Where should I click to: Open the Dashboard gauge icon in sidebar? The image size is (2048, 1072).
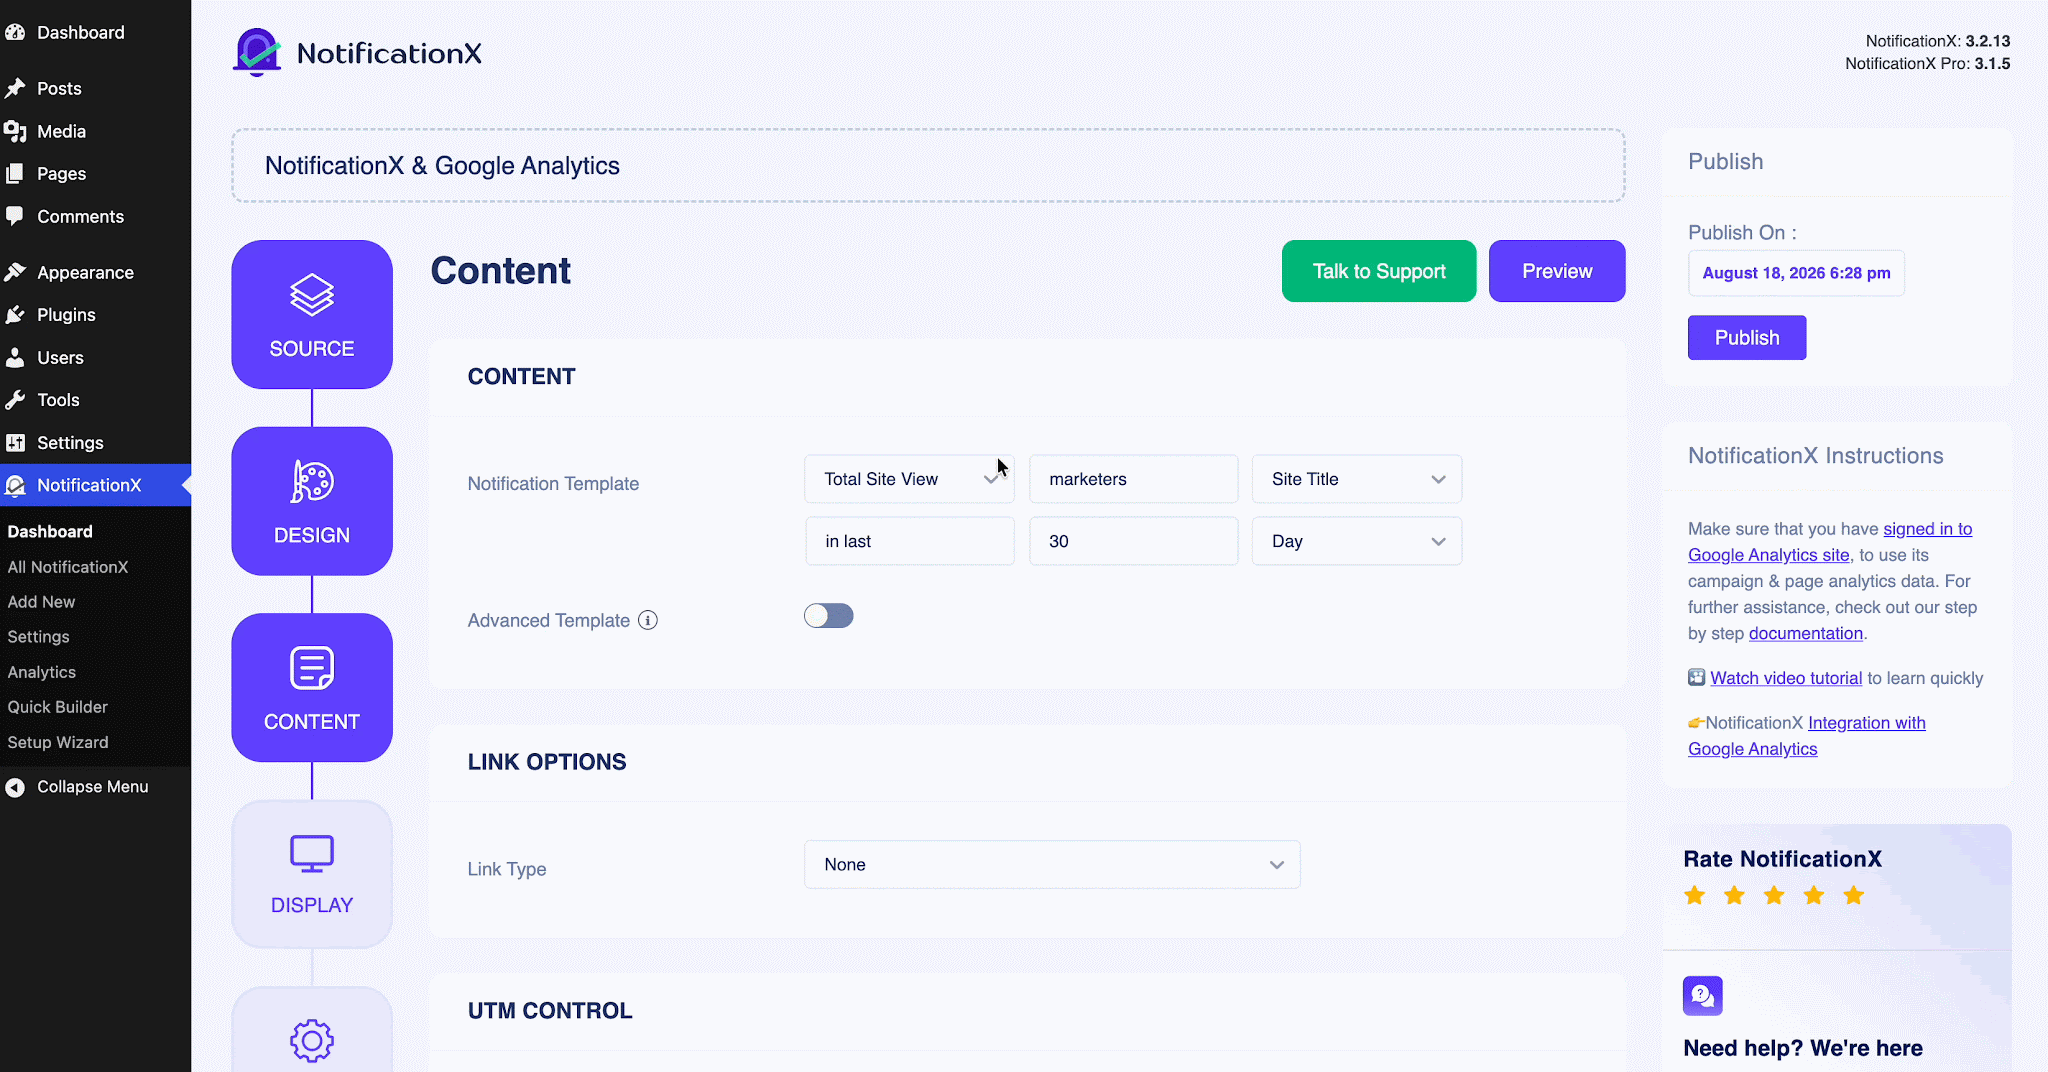[15, 32]
